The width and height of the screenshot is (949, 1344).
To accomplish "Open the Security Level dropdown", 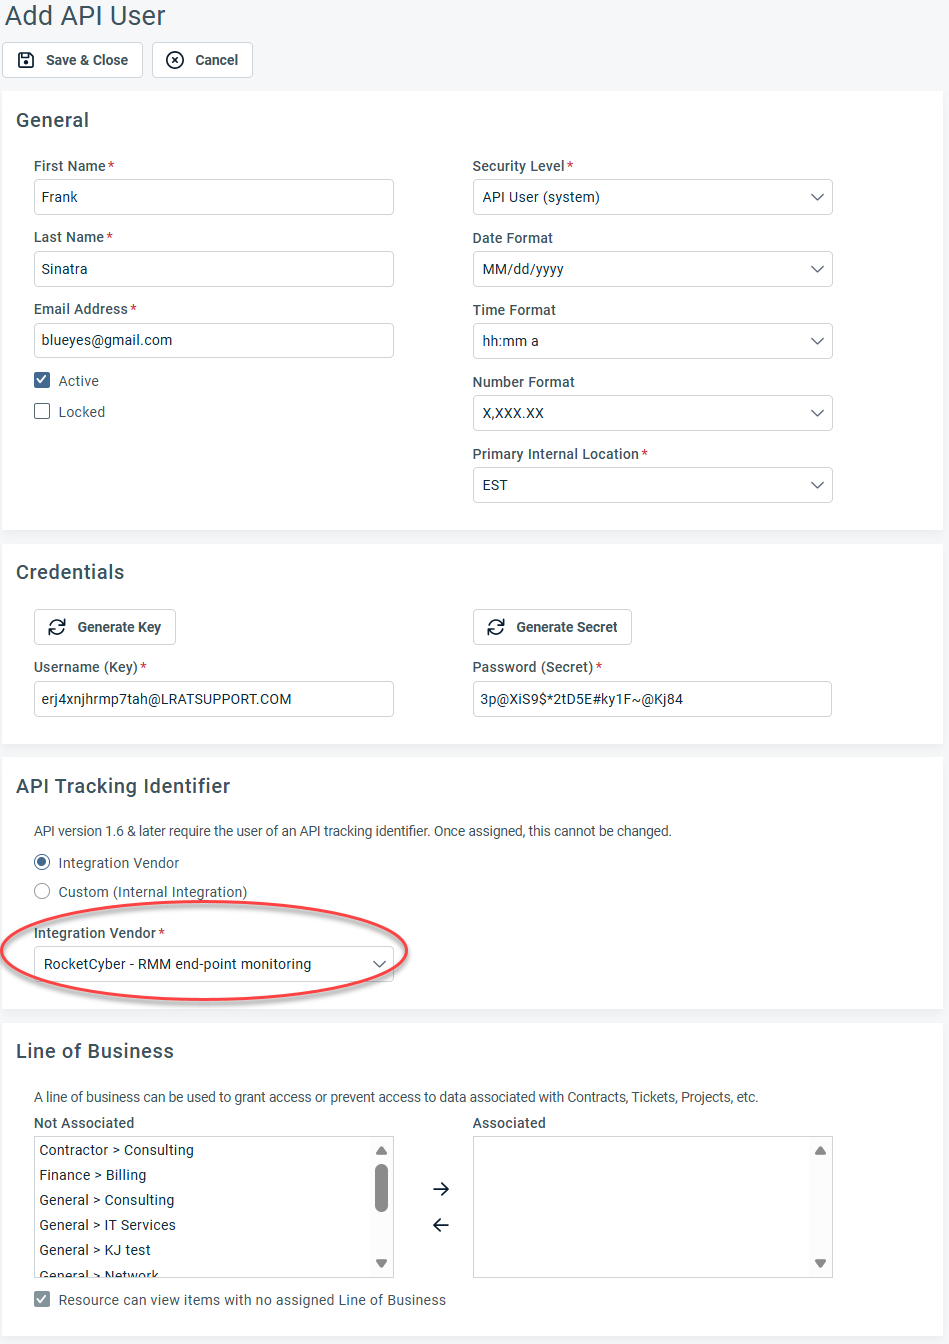I will click(652, 197).
